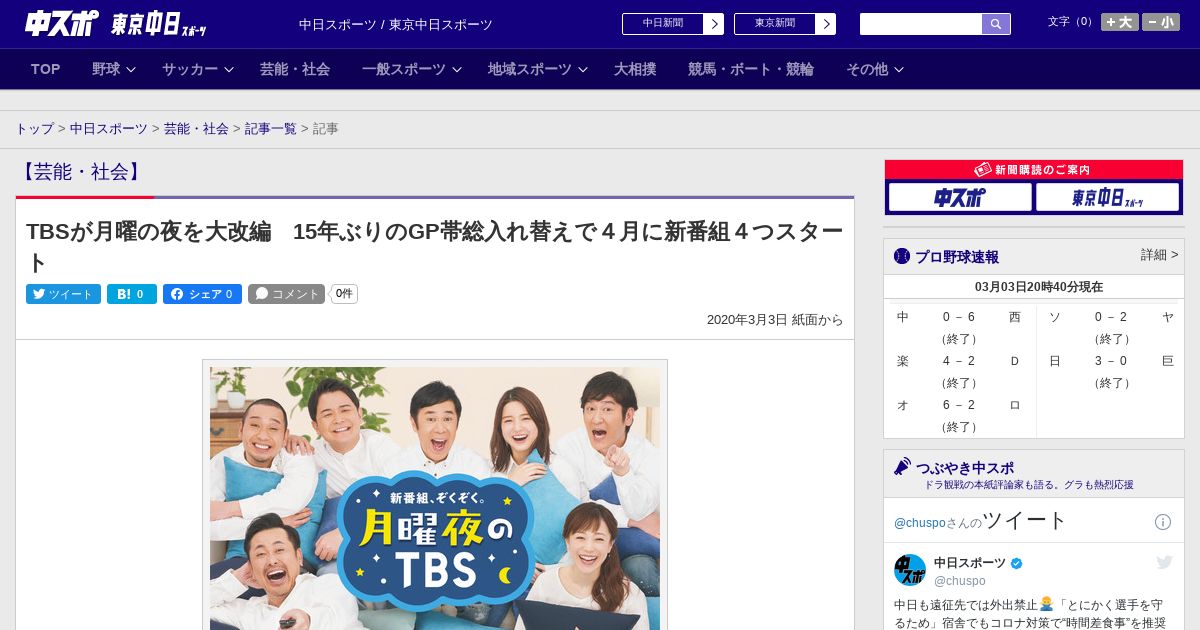Click the 0件 comment count bubble

(344, 294)
